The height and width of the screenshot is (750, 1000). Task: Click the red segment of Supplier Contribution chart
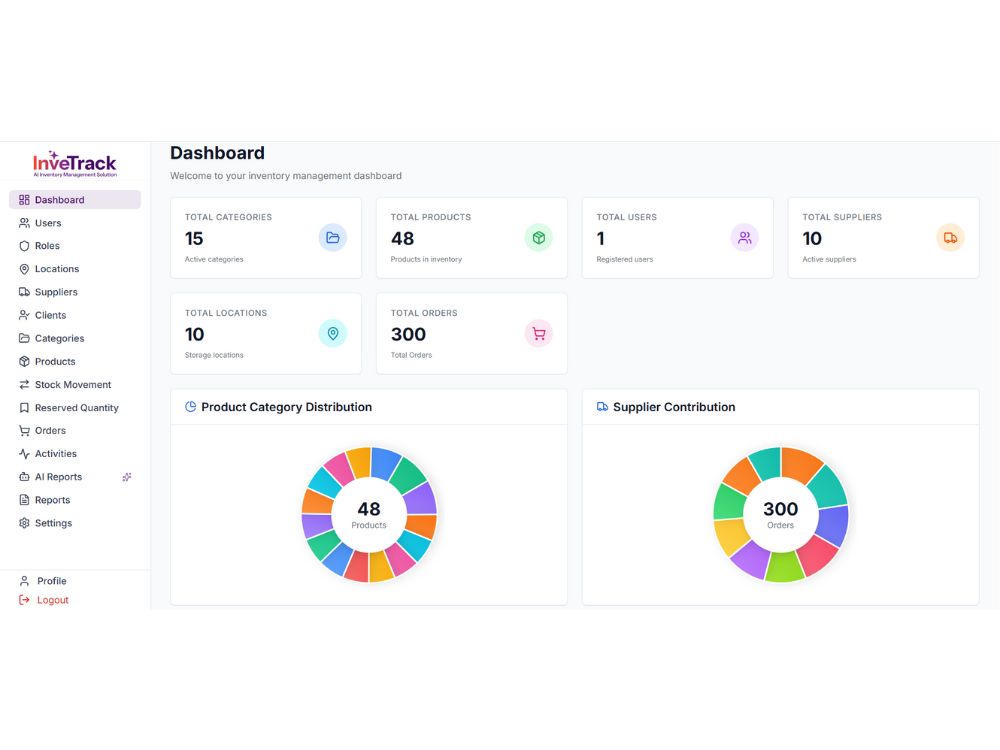click(819, 555)
